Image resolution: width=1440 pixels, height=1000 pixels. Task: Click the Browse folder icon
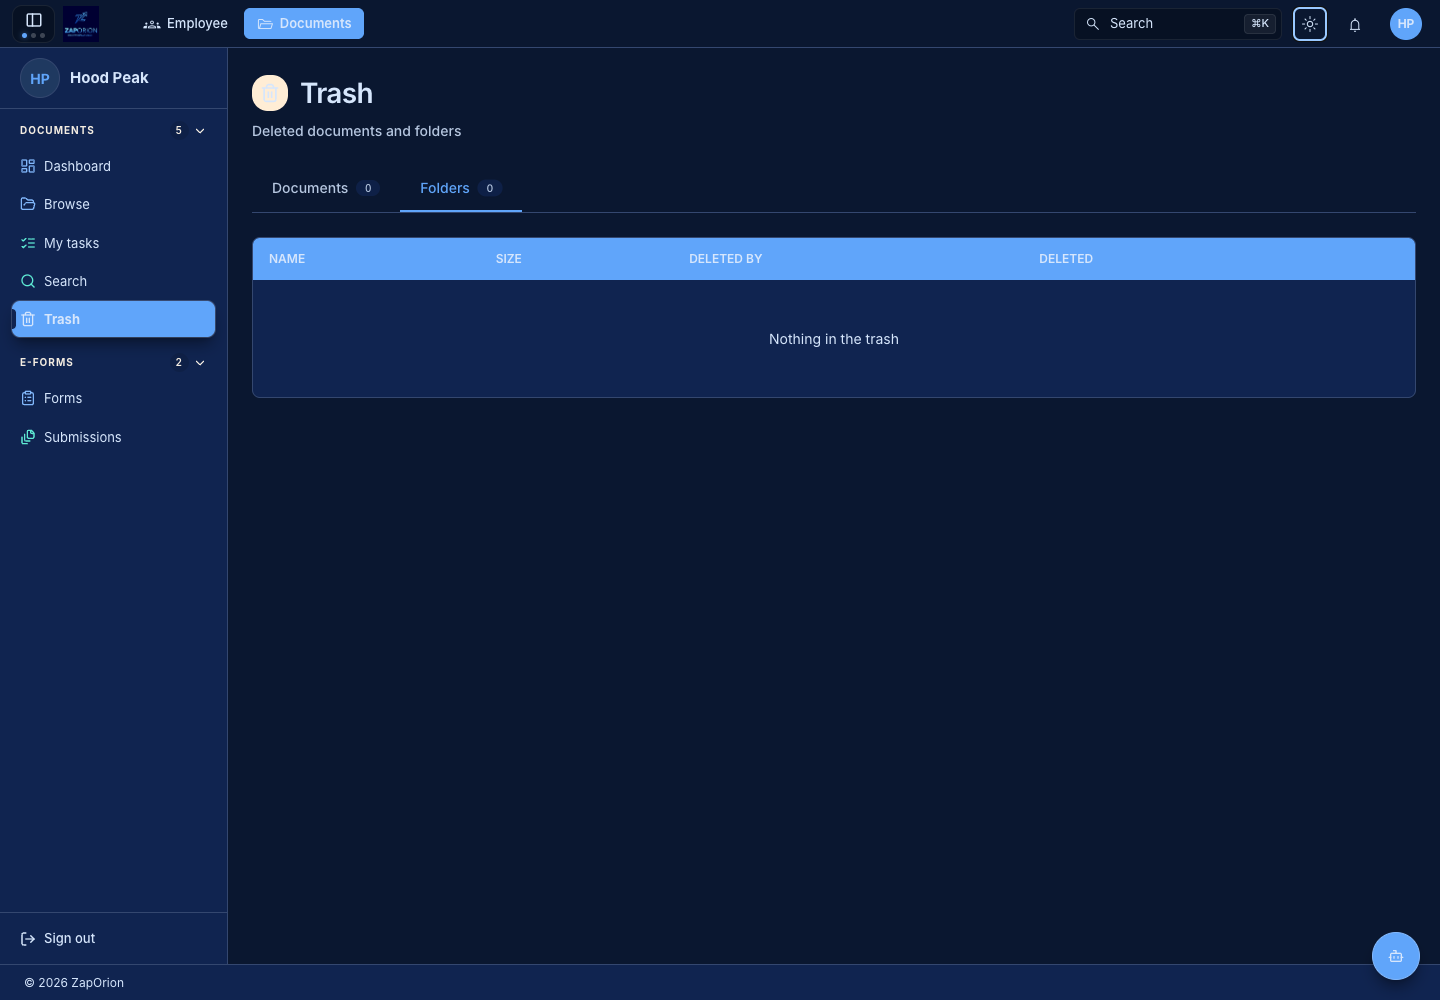click(28, 204)
